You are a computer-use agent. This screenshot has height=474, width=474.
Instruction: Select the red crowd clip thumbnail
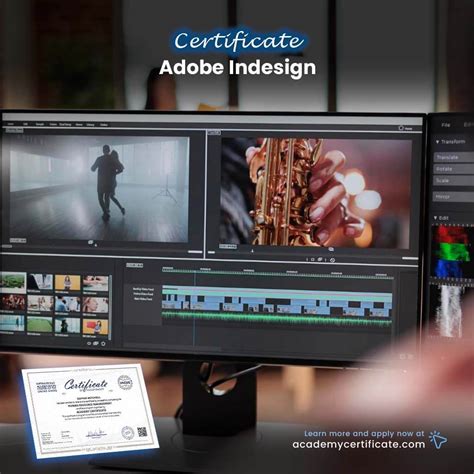click(x=12, y=303)
